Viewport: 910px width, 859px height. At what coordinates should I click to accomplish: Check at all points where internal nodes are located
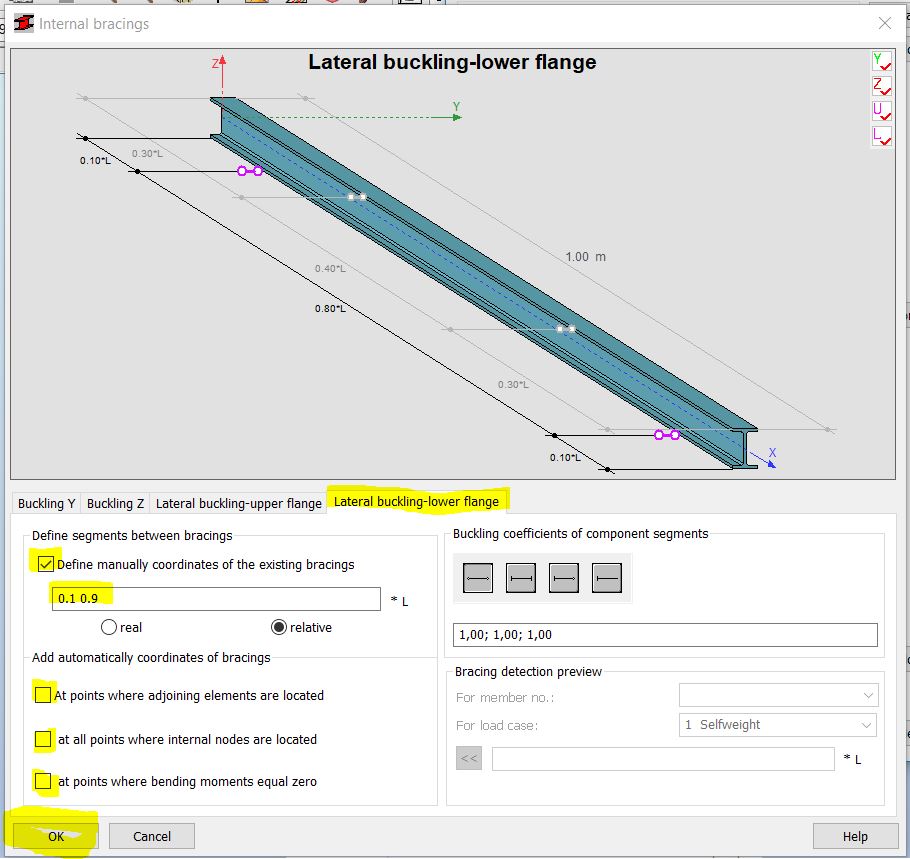[x=42, y=739]
